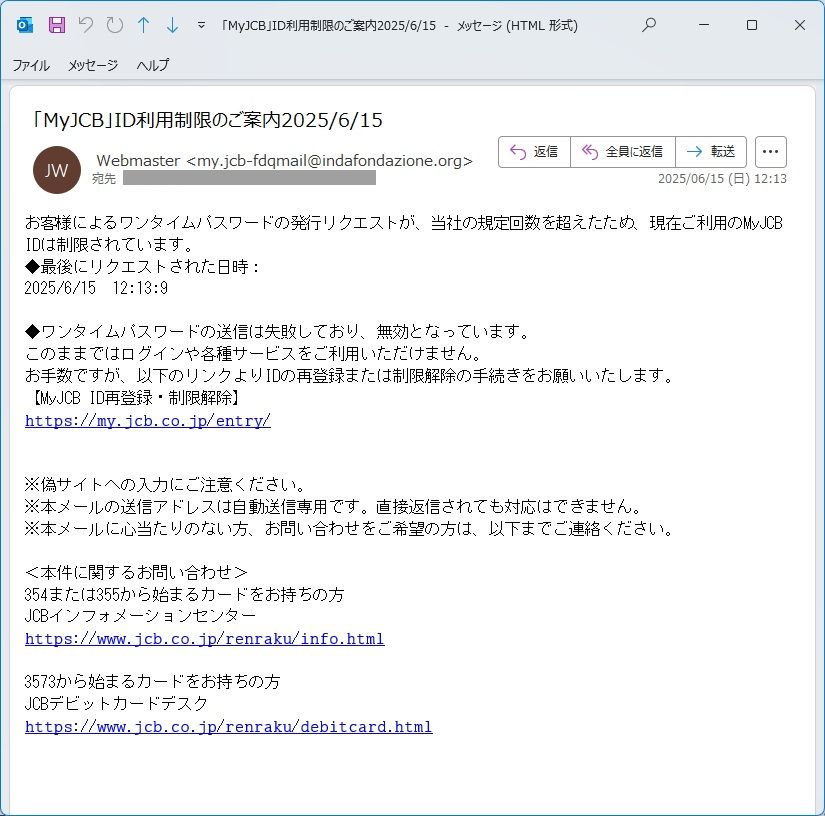
Task: Maximize the message window
Action: pos(752,25)
